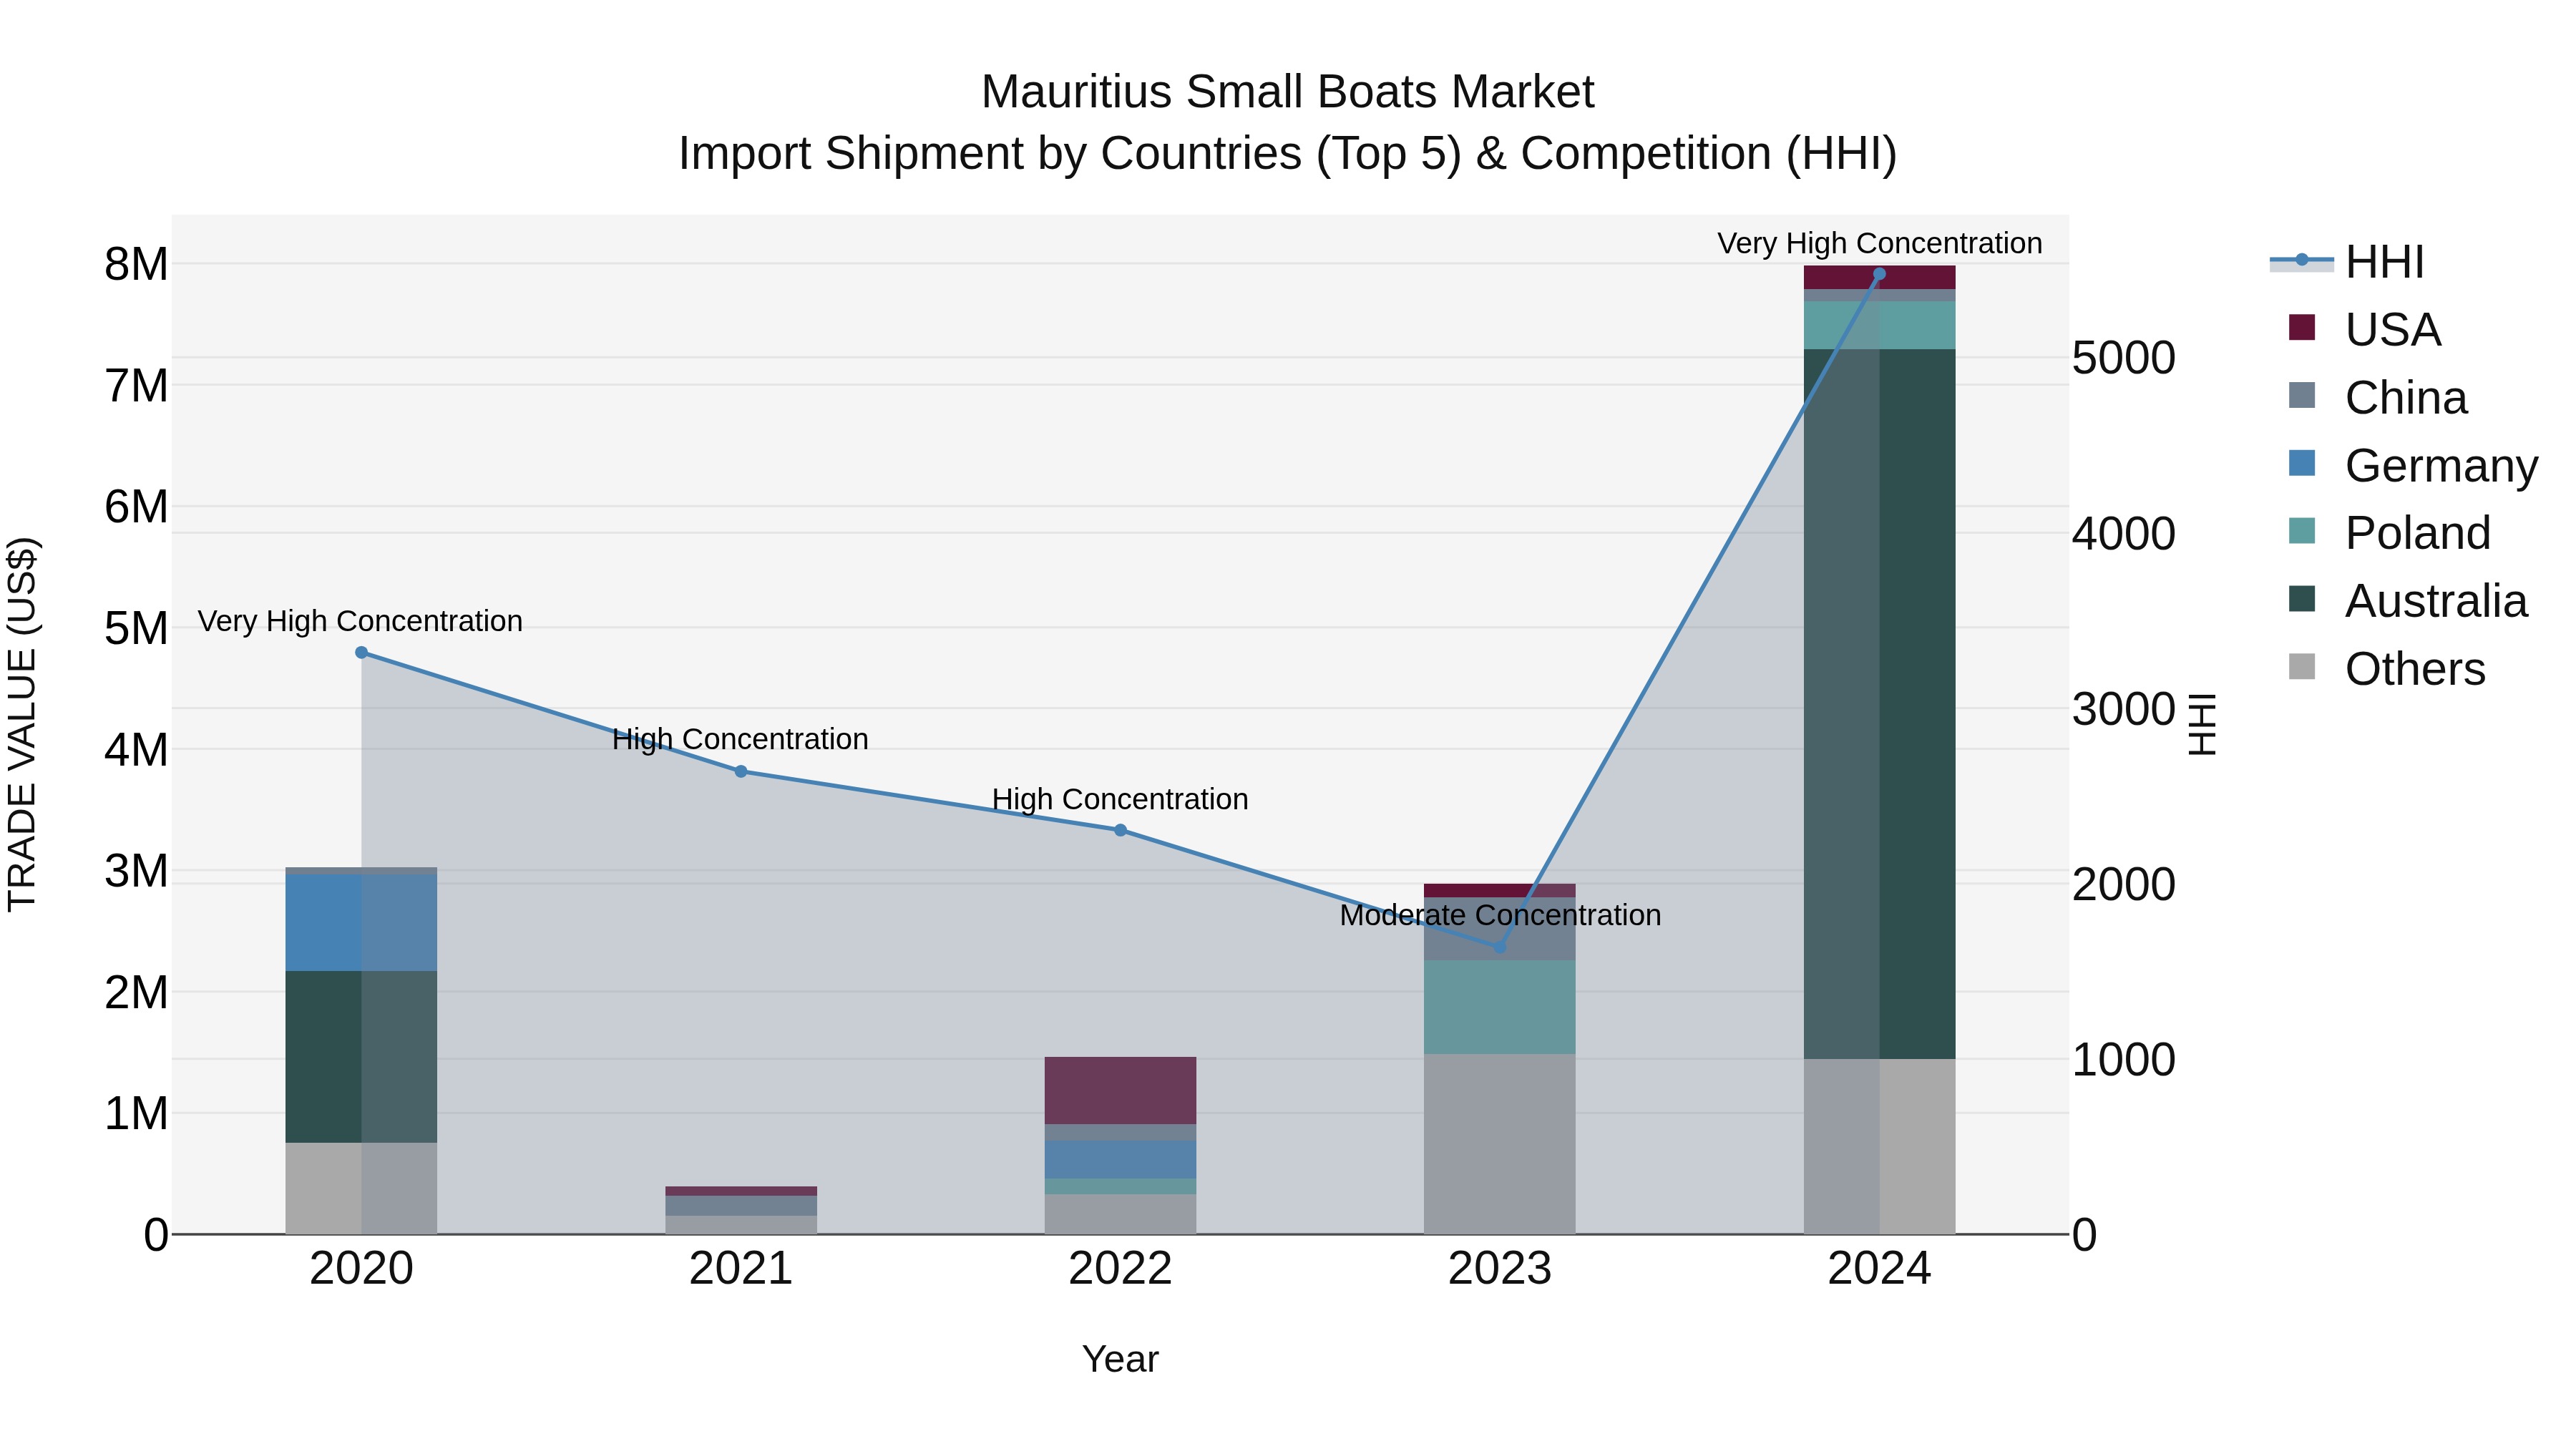Click the 2023 x-axis year label
The width and height of the screenshot is (2576, 1449).
click(x=1499, y=1269)
